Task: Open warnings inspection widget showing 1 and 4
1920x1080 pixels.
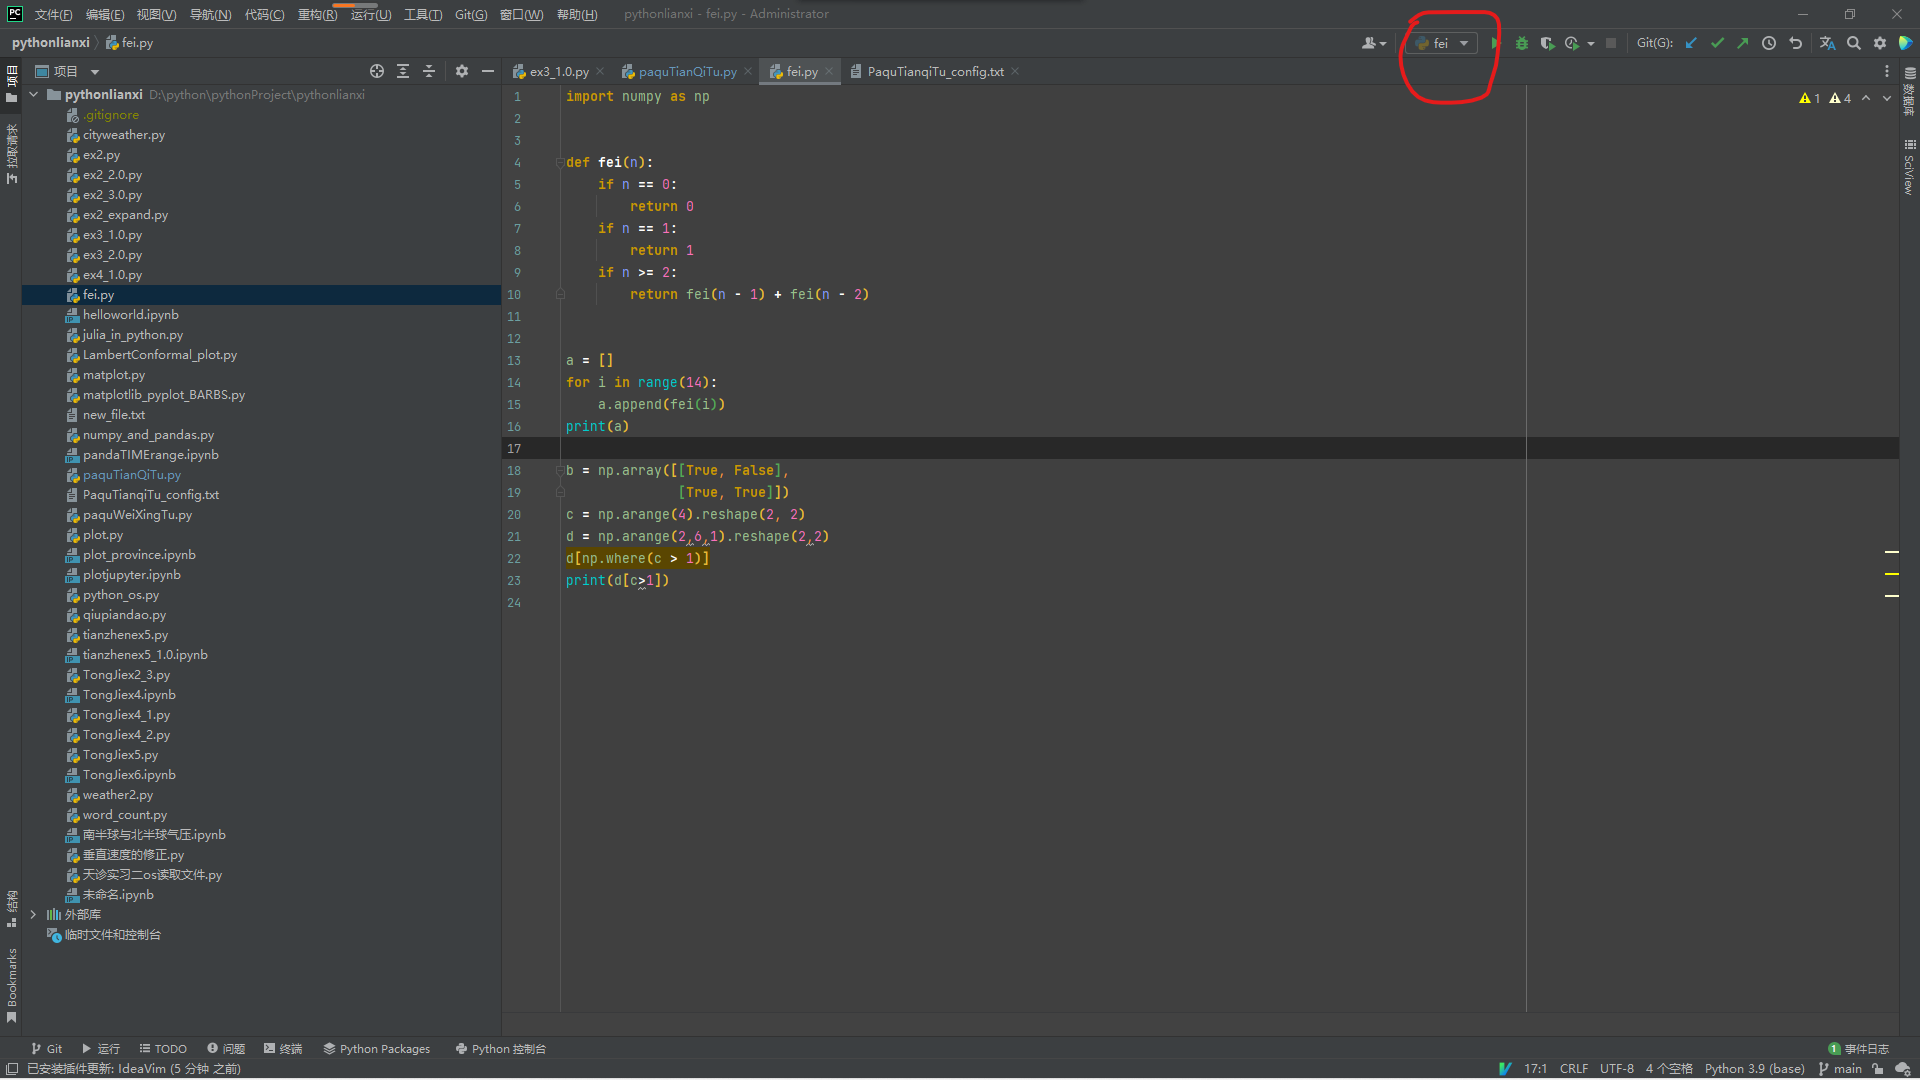Action: pos(1825,98)
